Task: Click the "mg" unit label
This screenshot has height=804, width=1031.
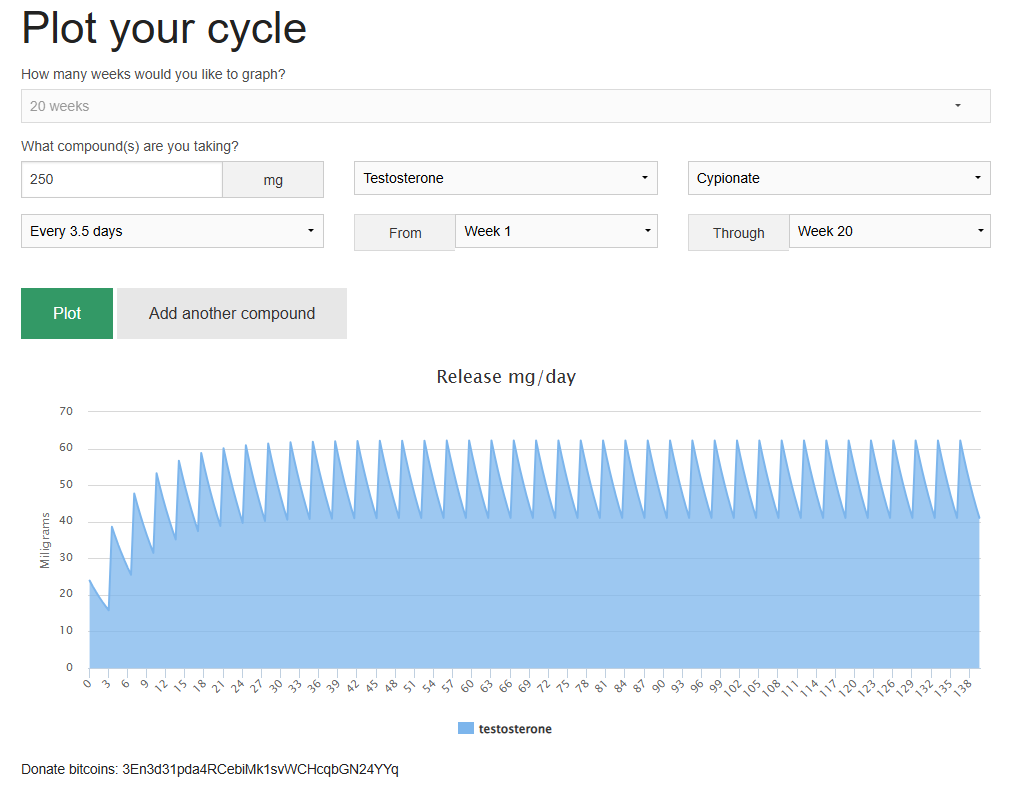Action: pyautogui.click(x=273, y=181)
